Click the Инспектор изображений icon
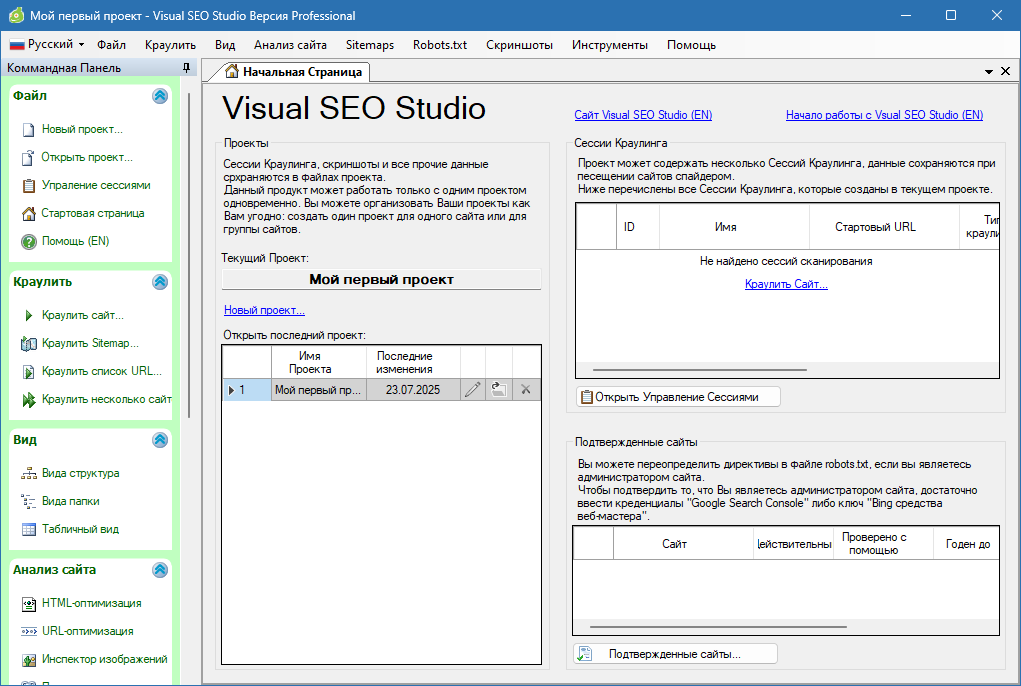Viewport: 1021px width, 686px height. pos(29,660)
